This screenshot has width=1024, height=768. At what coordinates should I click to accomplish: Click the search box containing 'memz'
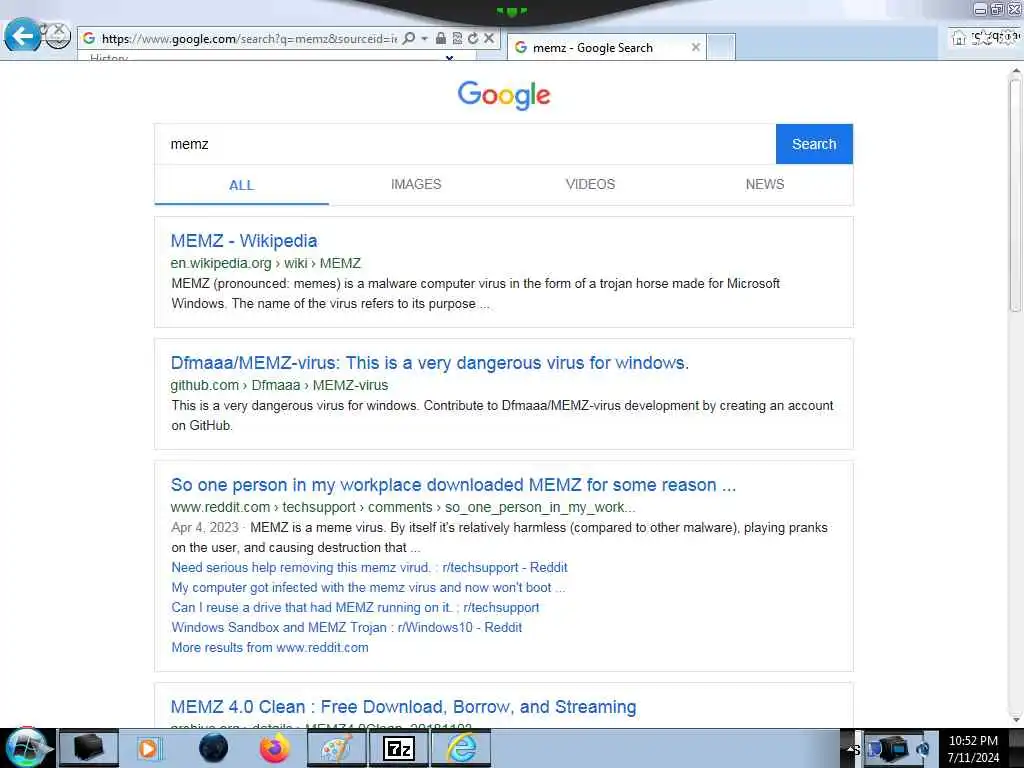[x=465, y=144]
